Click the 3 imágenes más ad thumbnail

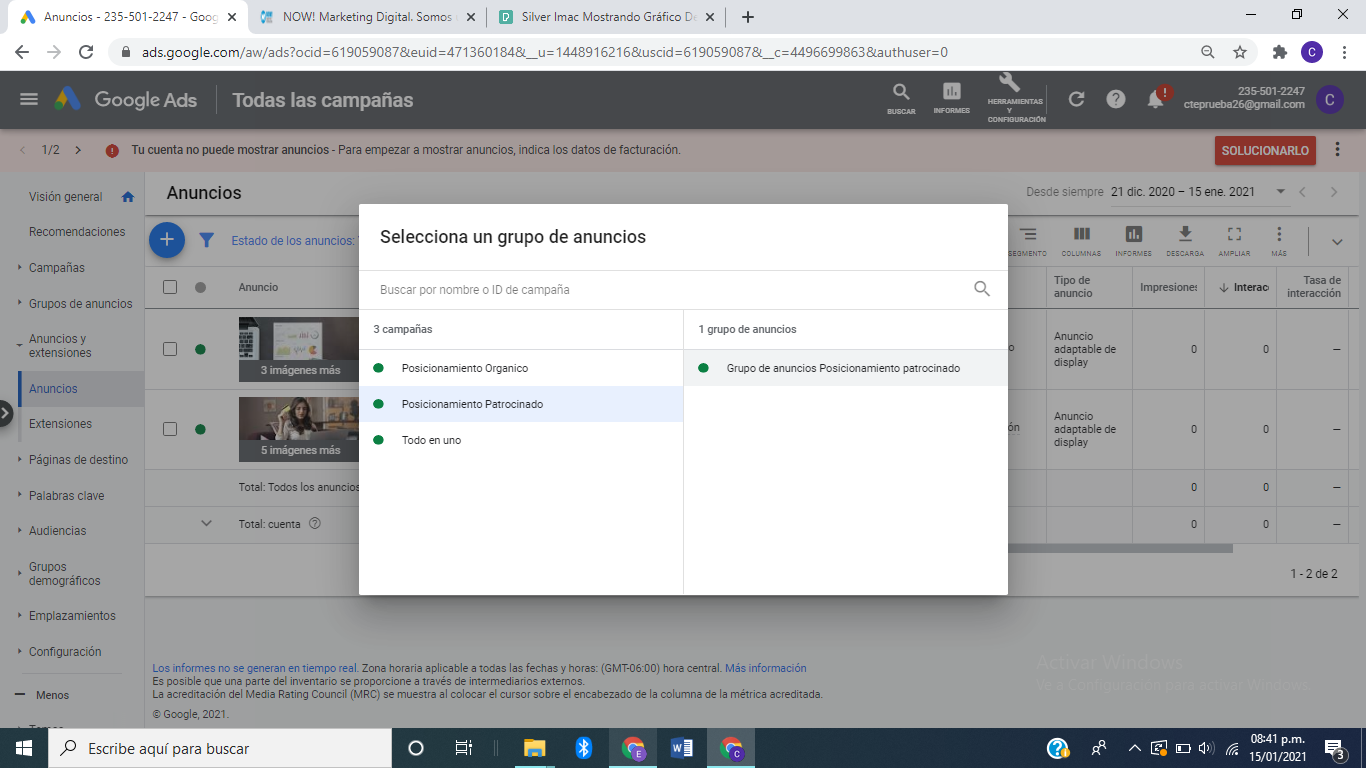click(300, 349)
